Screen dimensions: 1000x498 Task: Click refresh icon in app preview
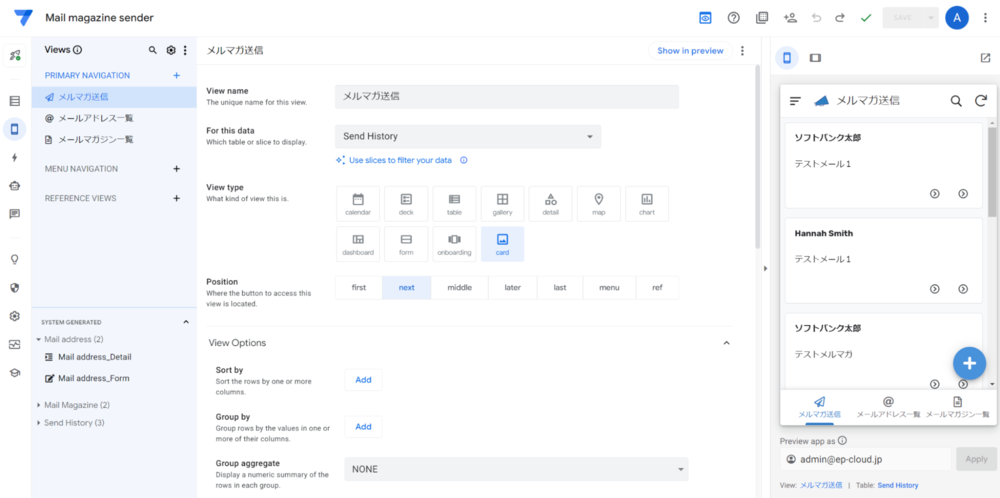pyautogui.click(x=981, y=101)
